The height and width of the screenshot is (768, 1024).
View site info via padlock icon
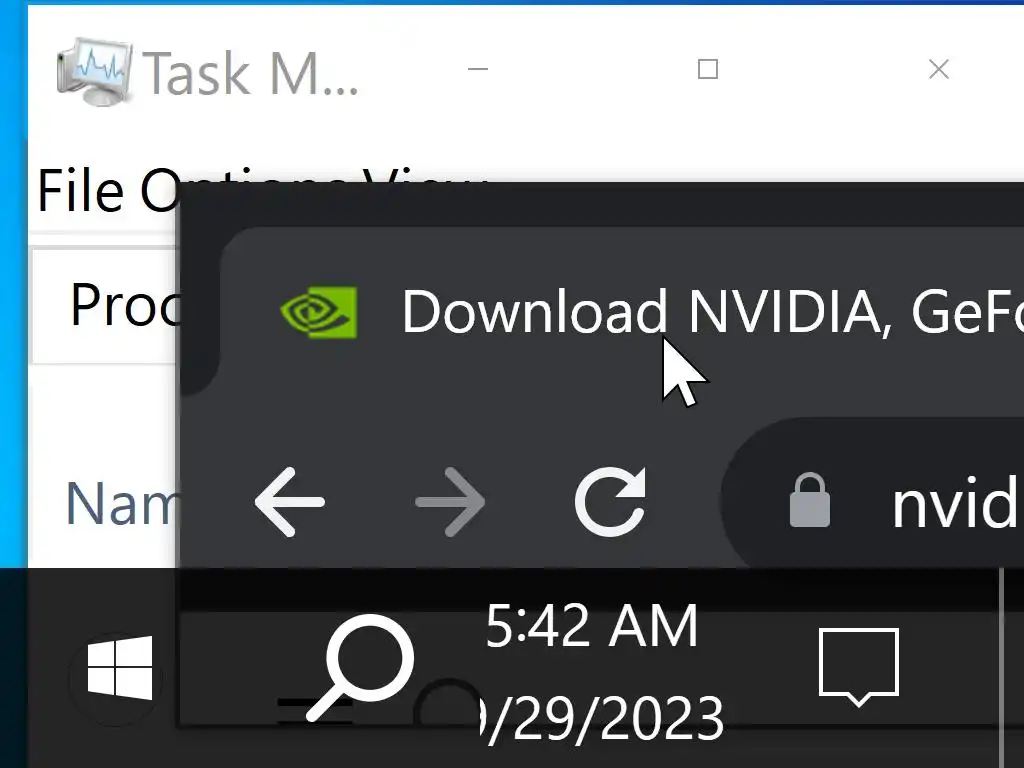tap(810, 501)
